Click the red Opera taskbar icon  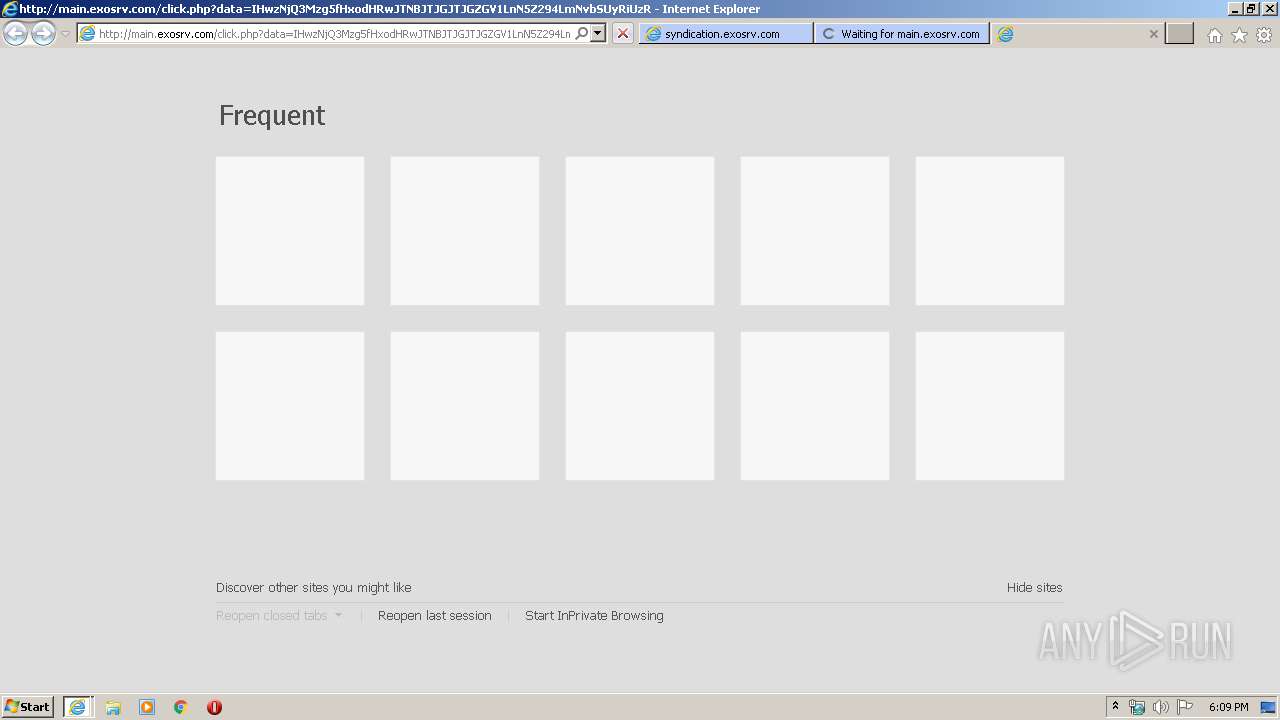214,707
